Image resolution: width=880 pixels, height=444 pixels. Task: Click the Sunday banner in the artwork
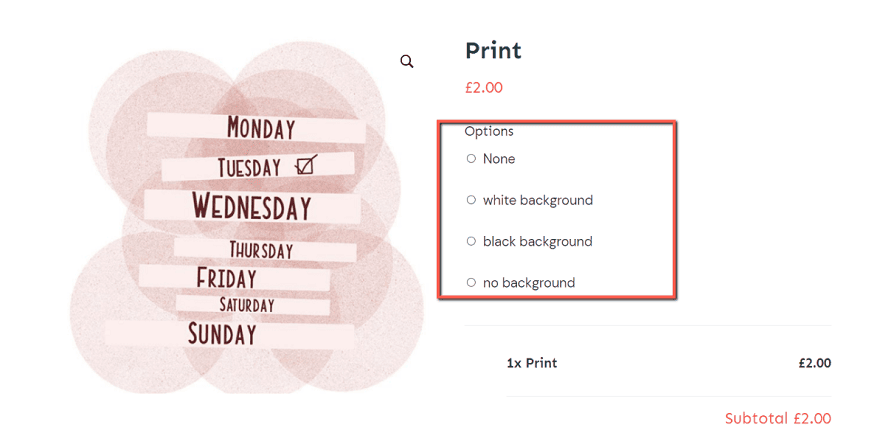coord(223,334)
